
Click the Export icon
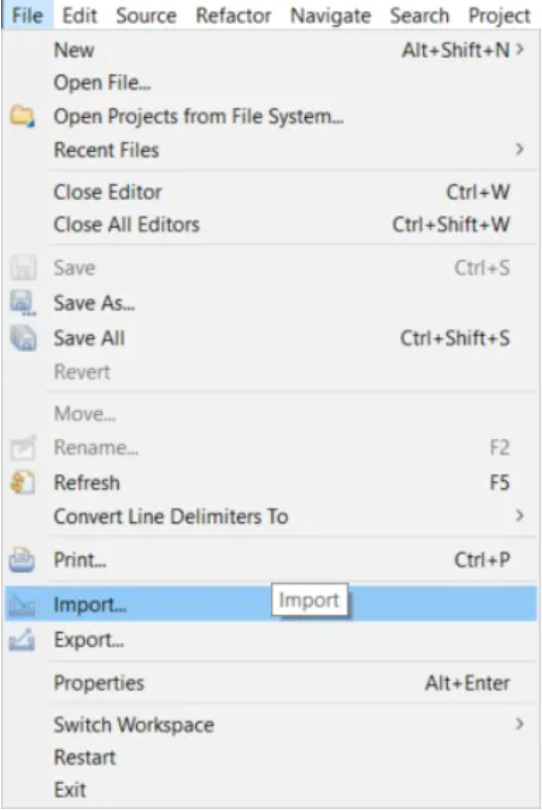pyautogui.click(x=22, y=640)
